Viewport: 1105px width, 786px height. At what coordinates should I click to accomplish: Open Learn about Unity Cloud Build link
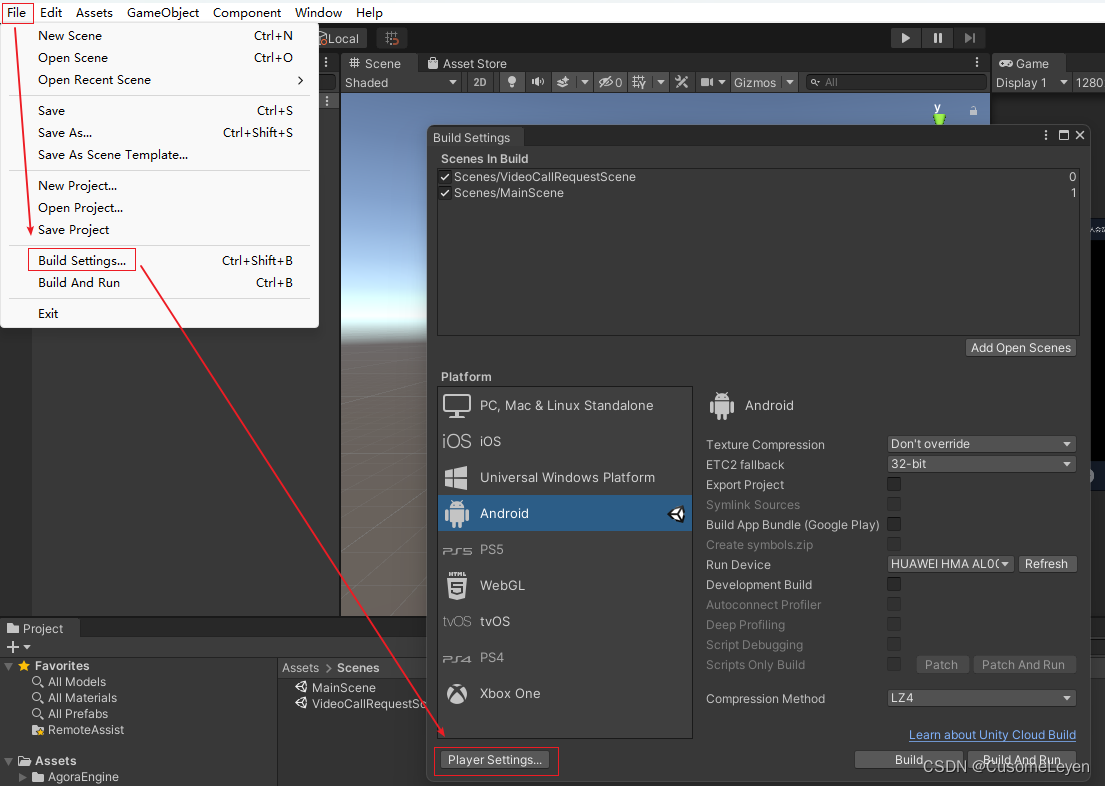tap(992, 735)
